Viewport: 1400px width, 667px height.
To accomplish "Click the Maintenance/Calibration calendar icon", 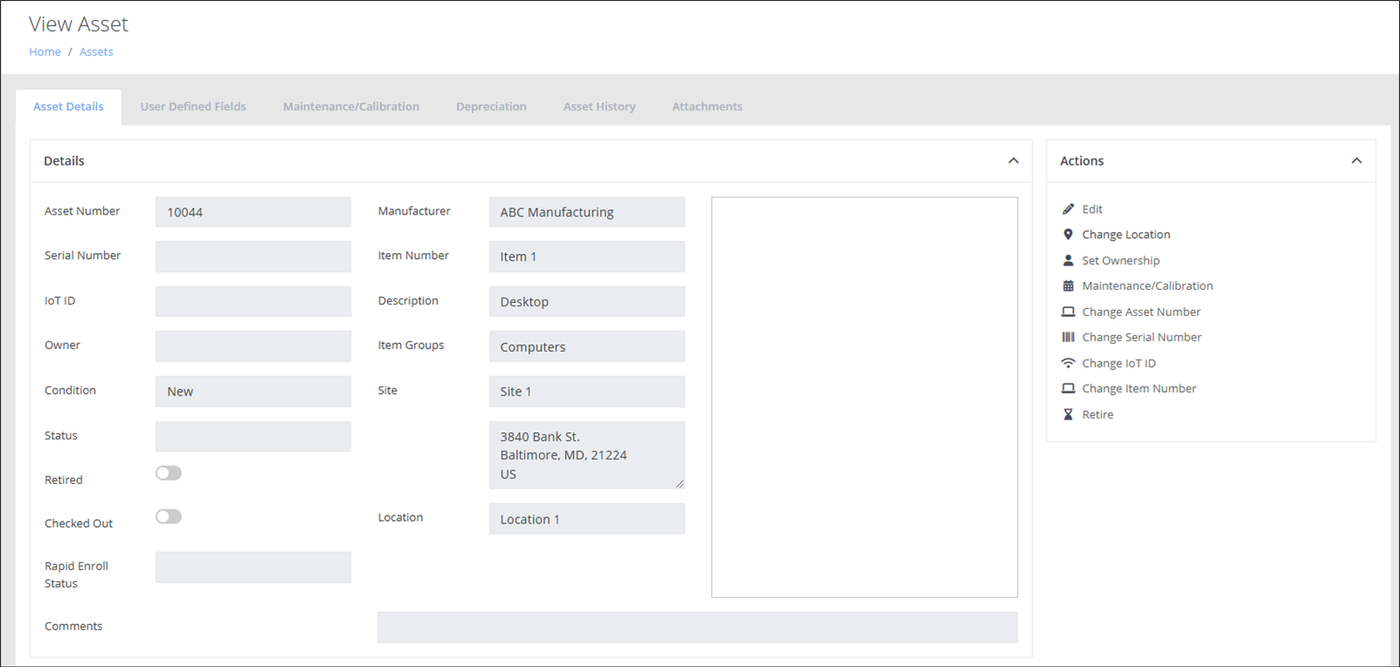I will pyautogui.click(x=1068, y=286).
